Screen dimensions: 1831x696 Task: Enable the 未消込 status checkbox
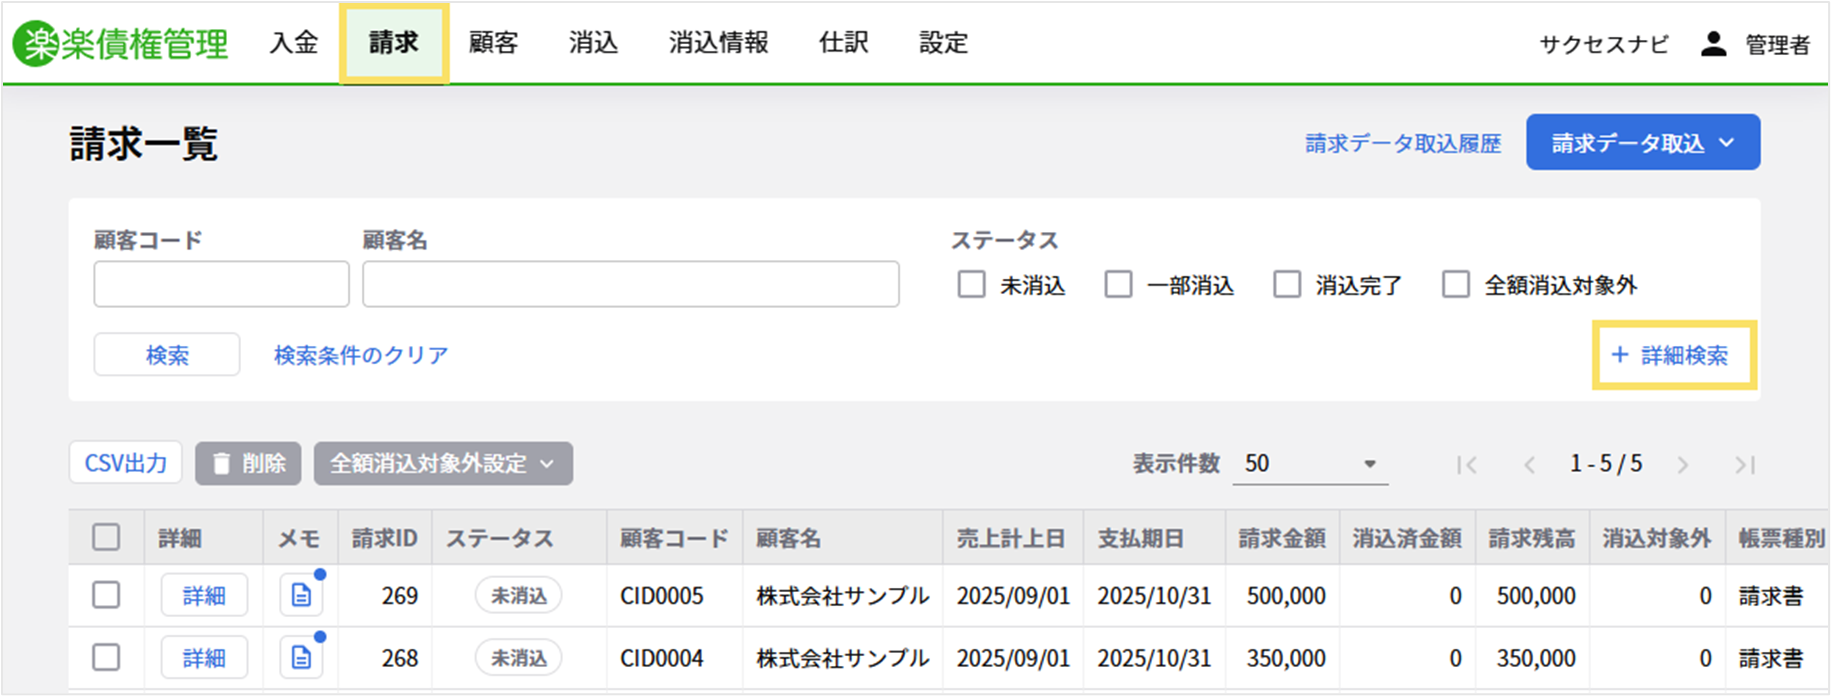pyautogui.click(x=971, y=285)
